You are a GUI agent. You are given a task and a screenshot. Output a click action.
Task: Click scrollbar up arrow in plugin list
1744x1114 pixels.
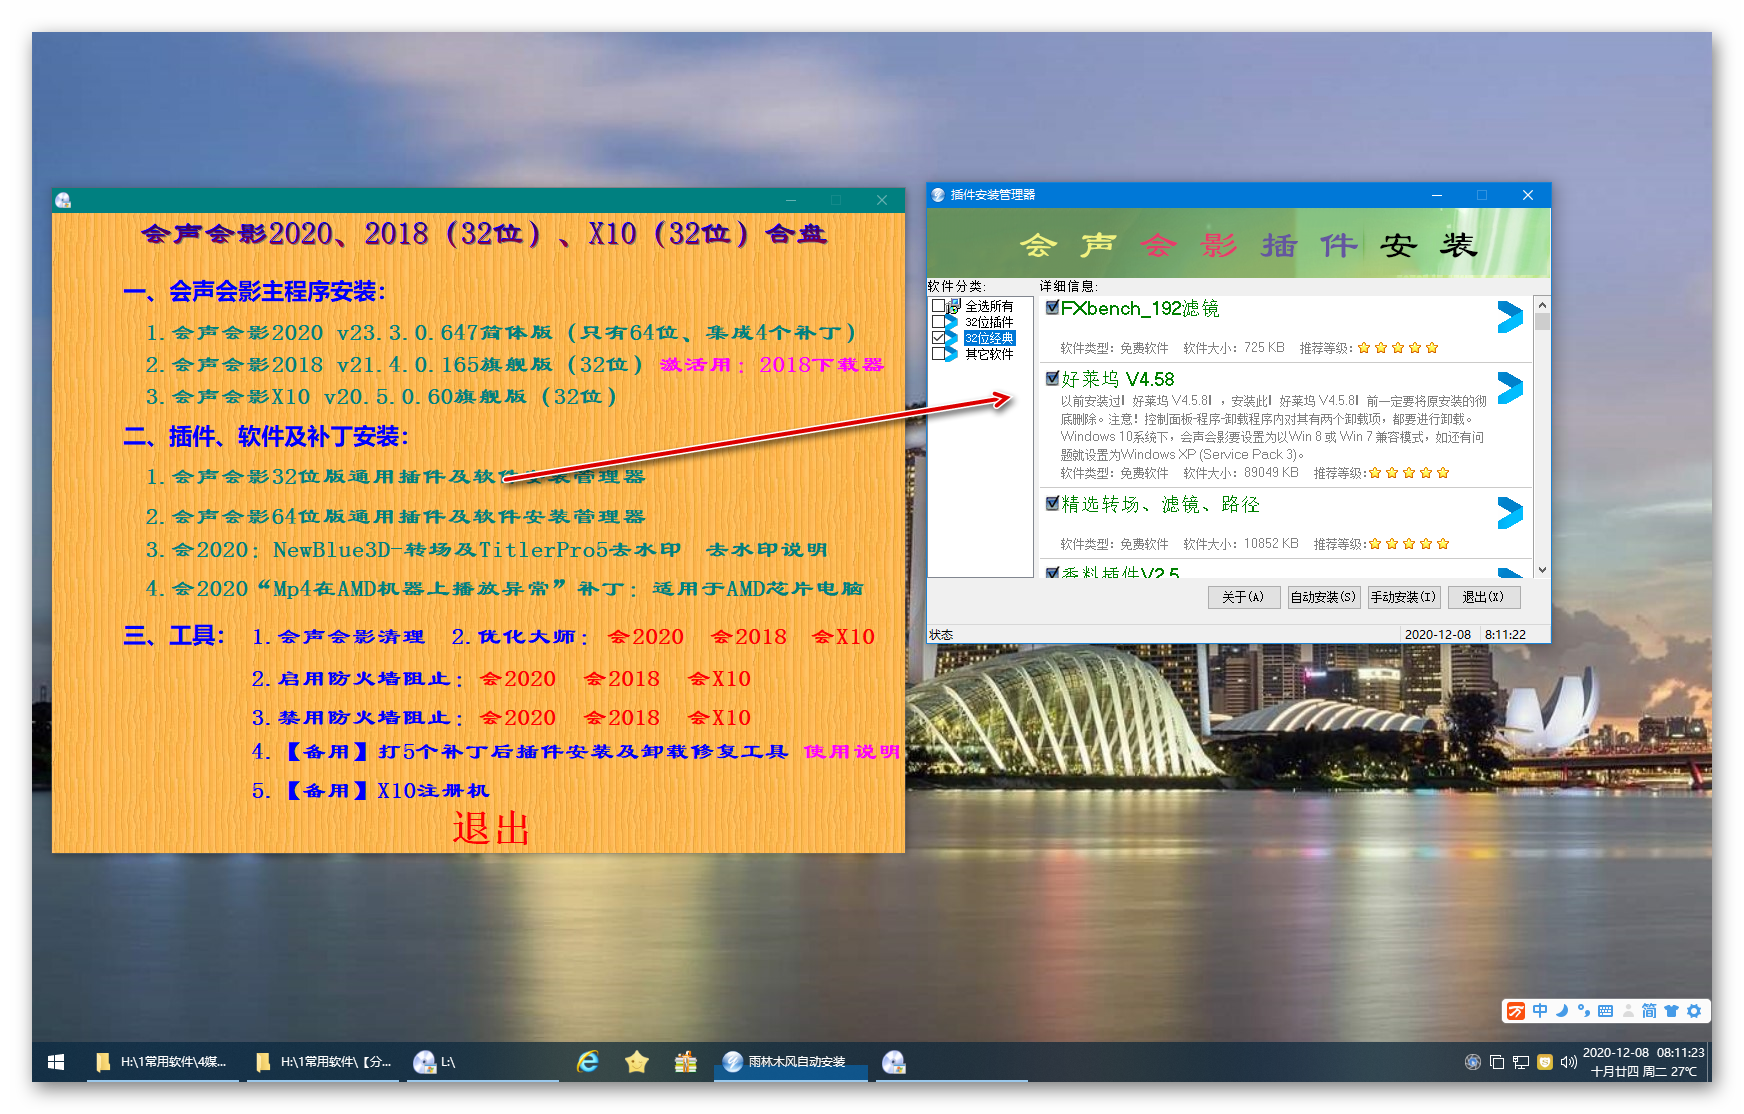click(x=1542, y=304)
